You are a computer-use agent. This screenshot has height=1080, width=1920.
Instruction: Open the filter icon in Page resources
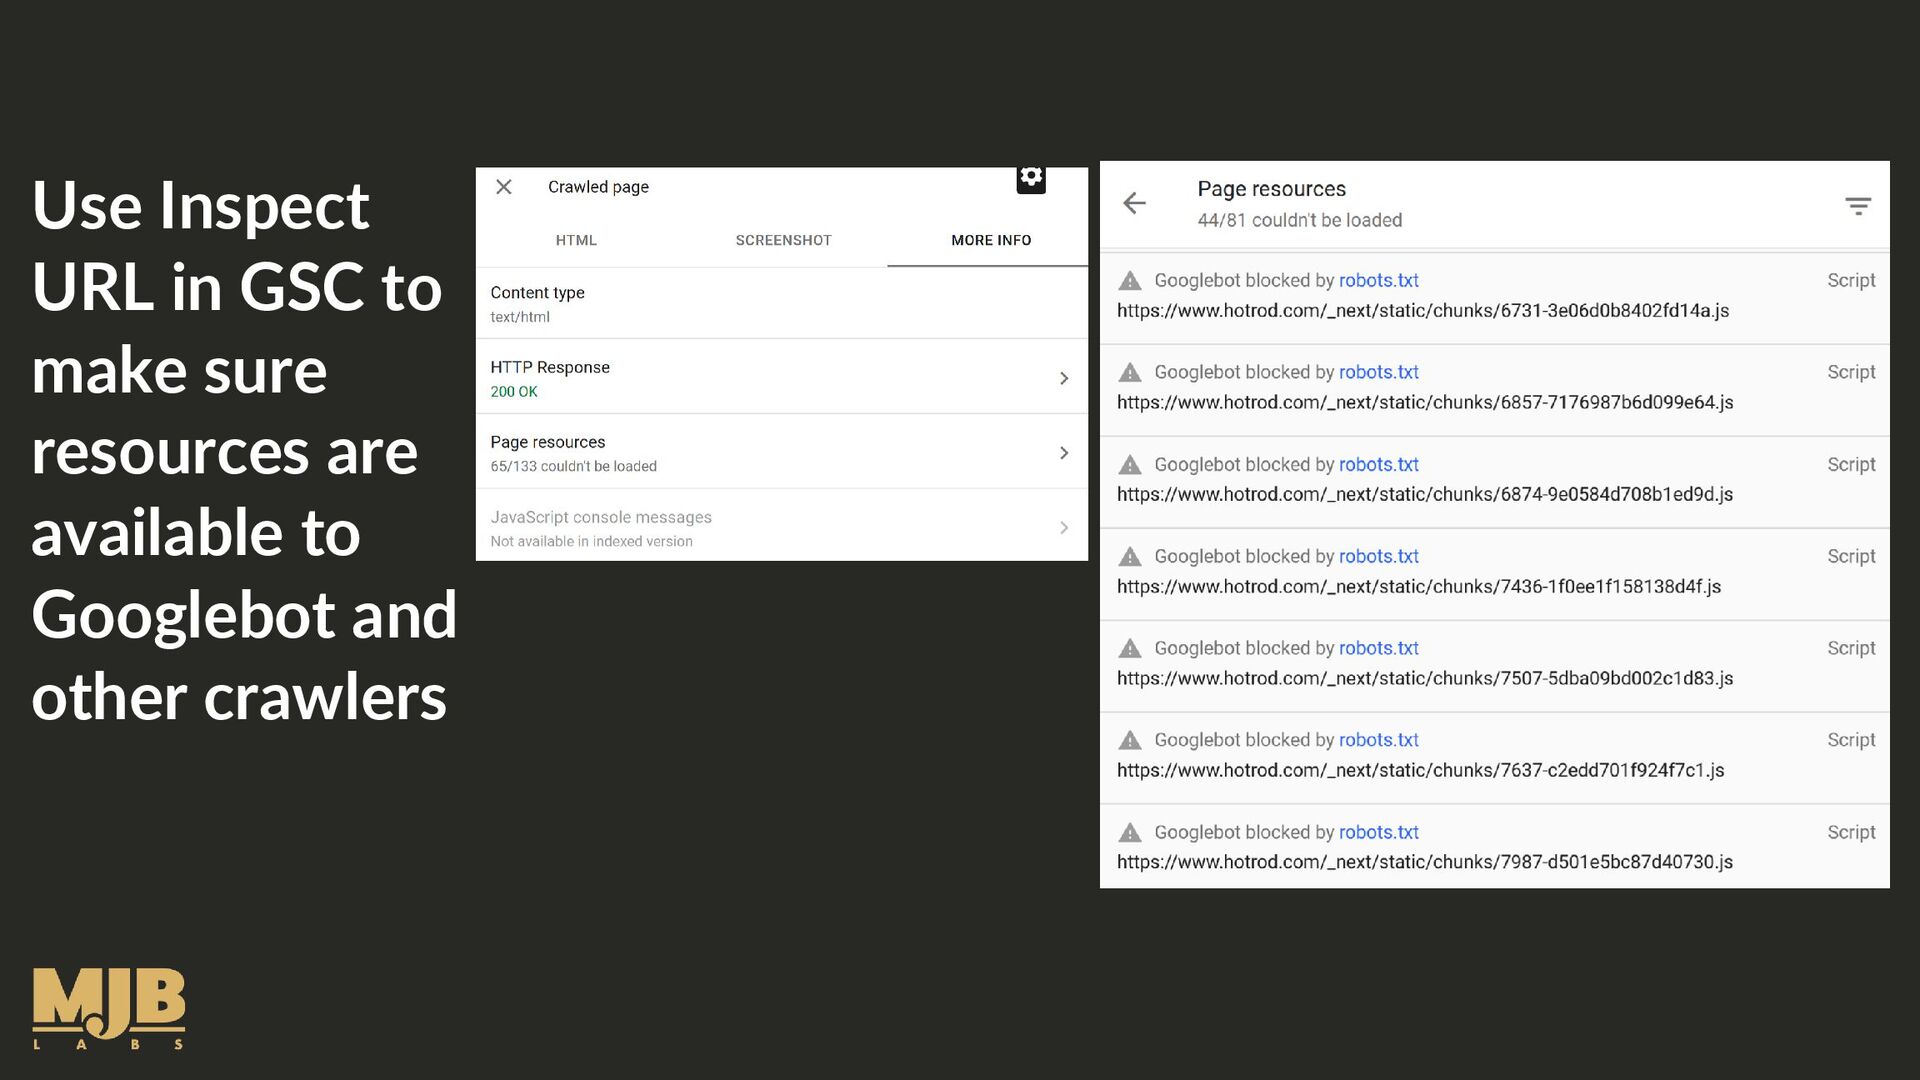coord(1858,206)
